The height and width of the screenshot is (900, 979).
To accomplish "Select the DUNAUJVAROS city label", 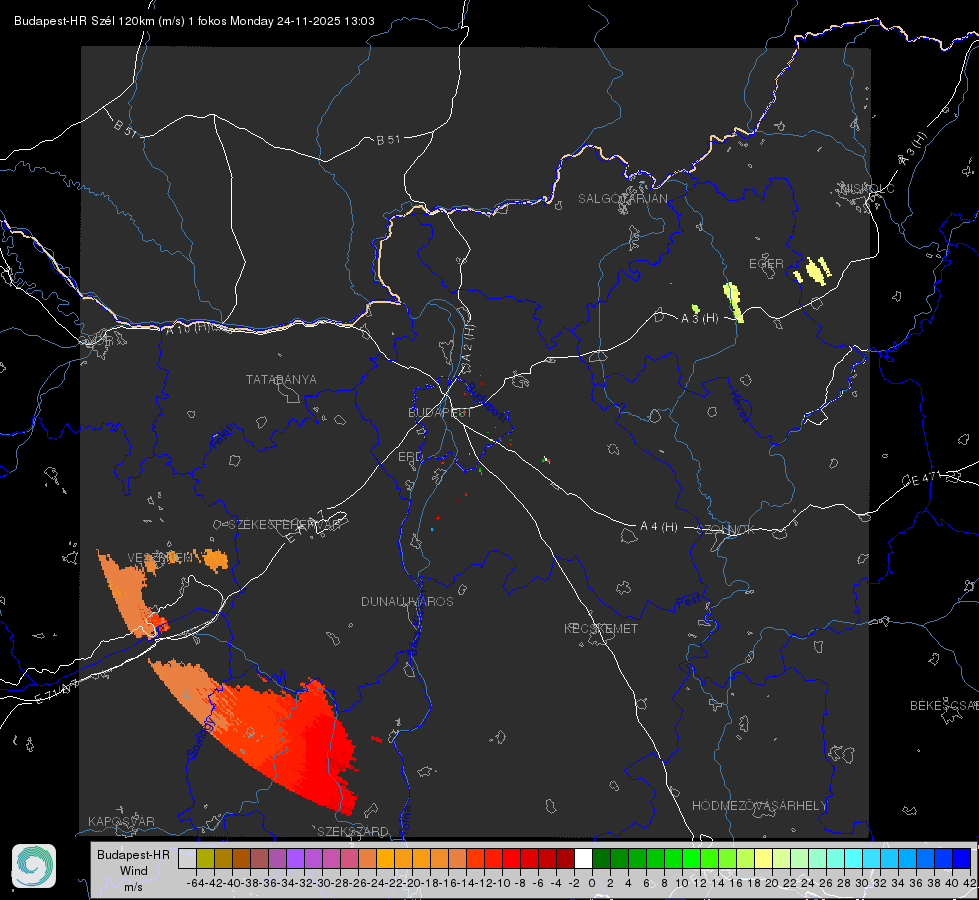I will (x=407, y=601).
